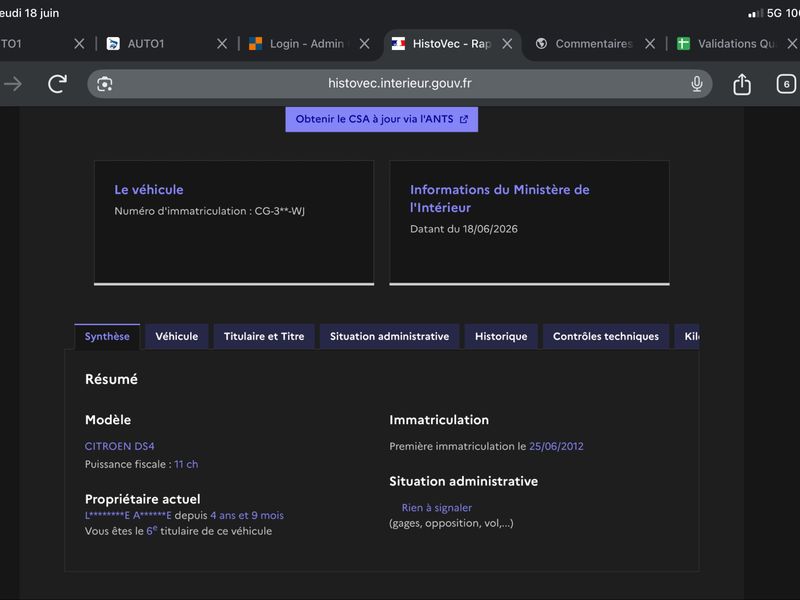Image resolution: width=800 pixels, height=600 pixels.
Task: Click the 4 ans et 9 mois duration
Action: point(247,515)
